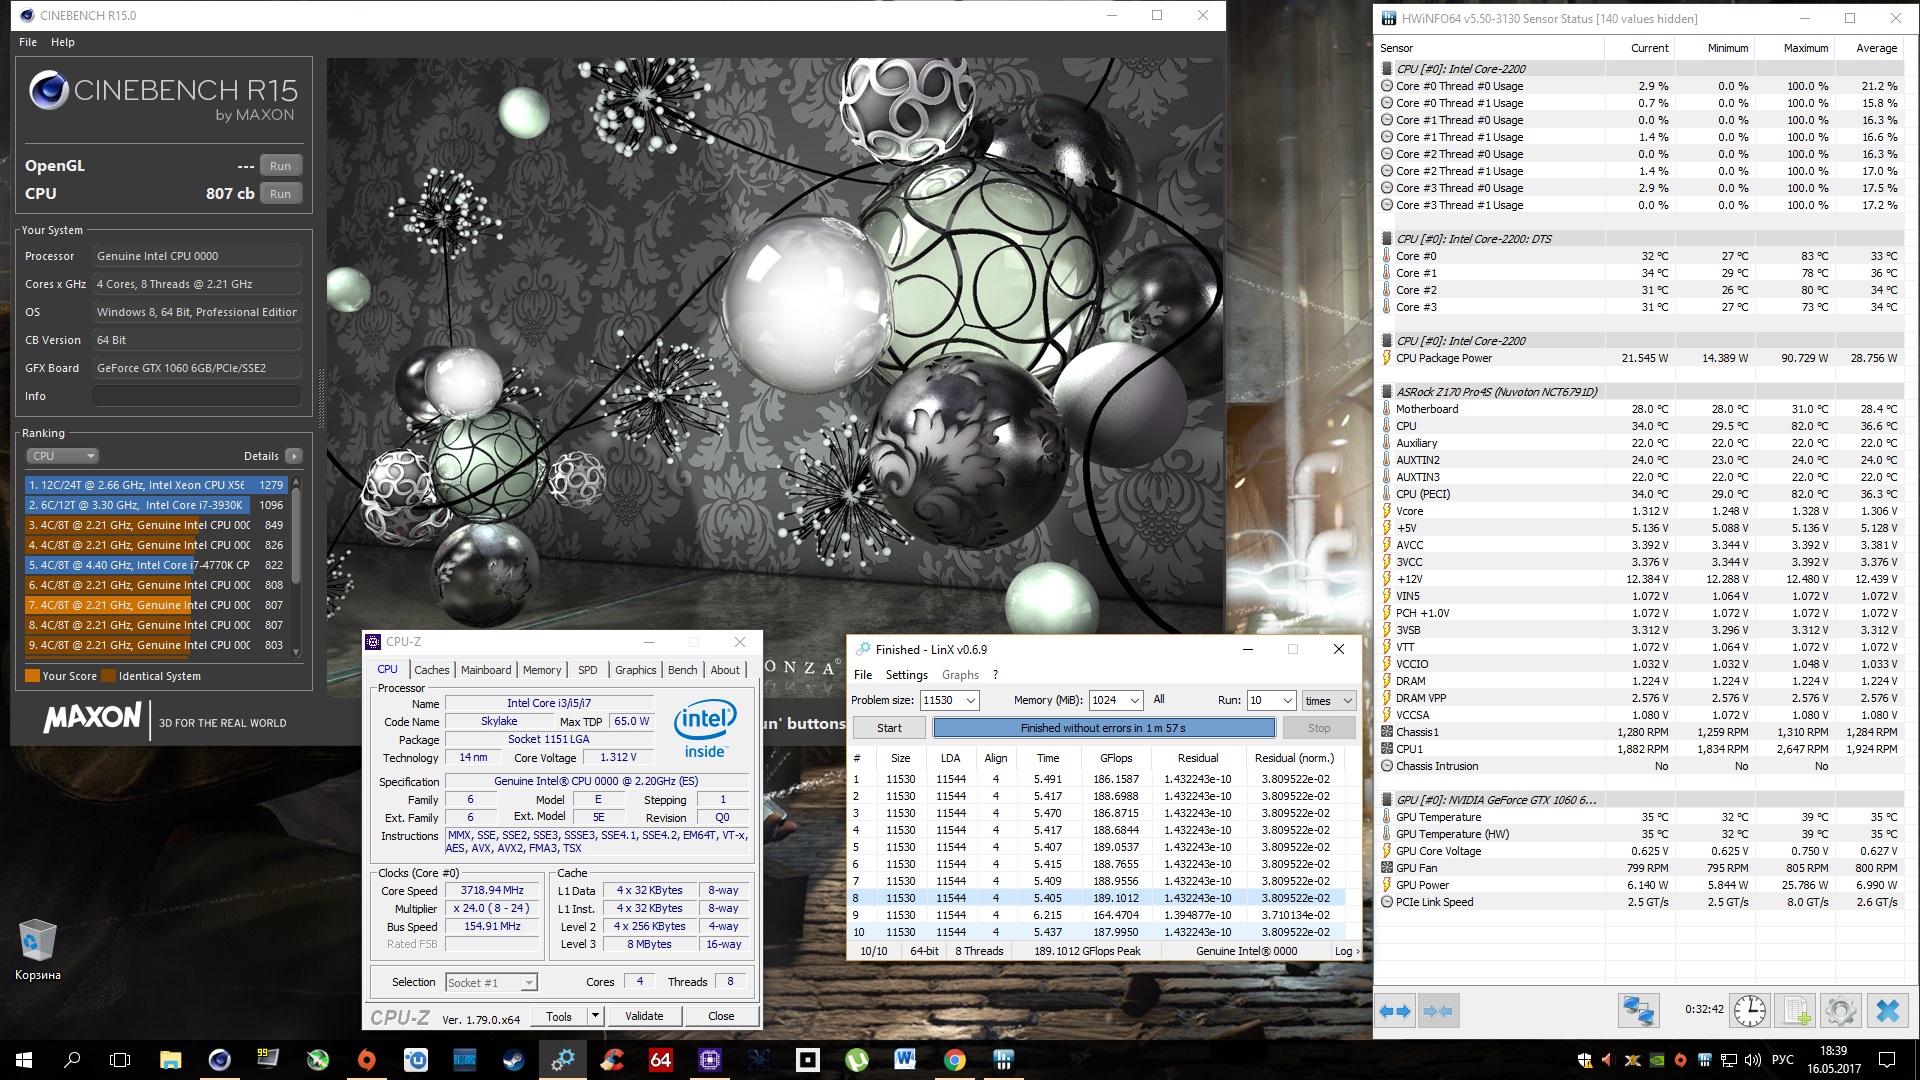
Task: Open CCleaner from the taskbar
Action: point(612,1059)
